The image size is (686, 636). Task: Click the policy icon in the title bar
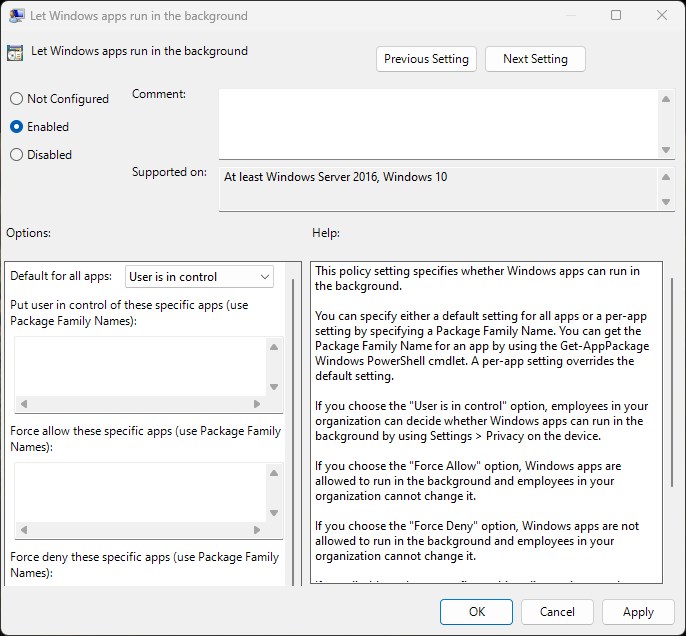pyautogui.click(x=17, y=16)
